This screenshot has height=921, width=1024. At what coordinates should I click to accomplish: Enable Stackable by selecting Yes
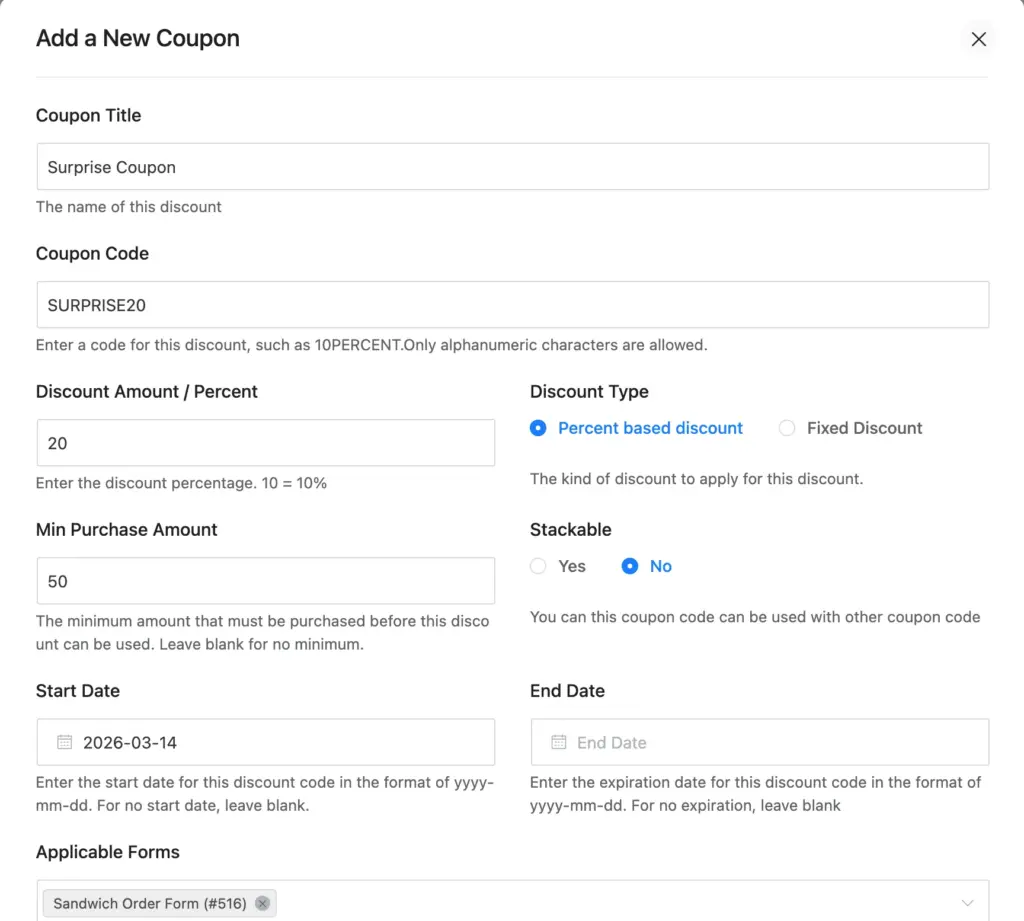(537, 566)
